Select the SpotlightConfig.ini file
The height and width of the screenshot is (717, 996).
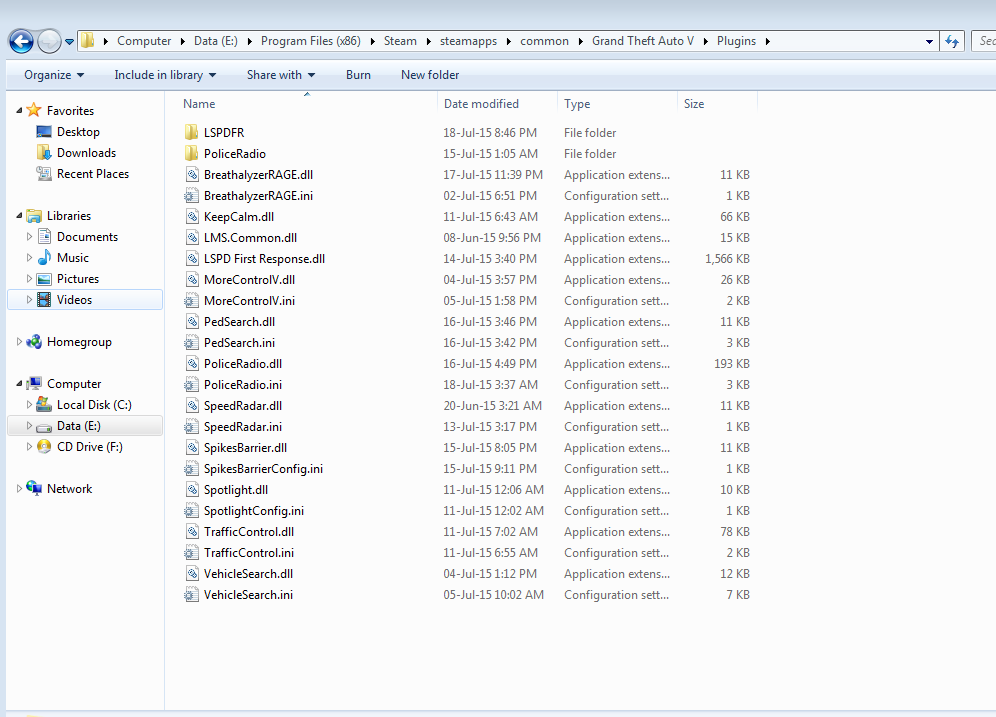coord(254,511)
